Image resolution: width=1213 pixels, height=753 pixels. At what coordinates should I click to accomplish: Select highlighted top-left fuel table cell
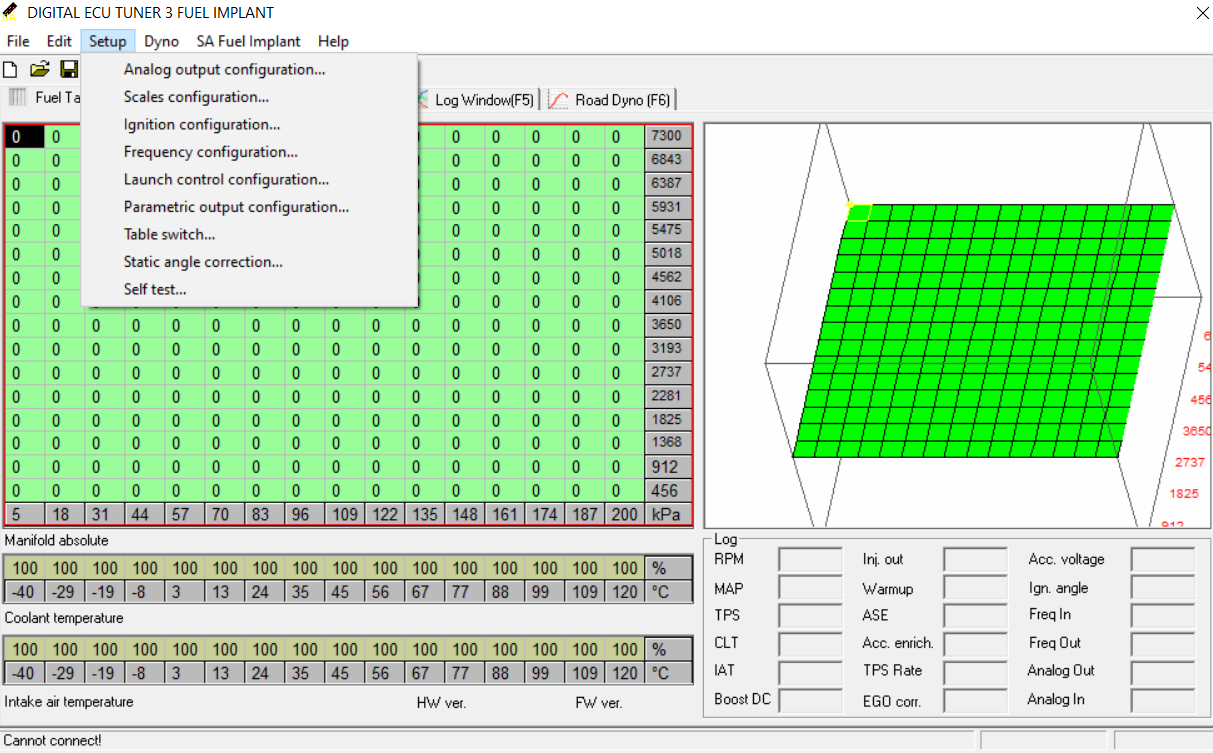click(24, 137)
